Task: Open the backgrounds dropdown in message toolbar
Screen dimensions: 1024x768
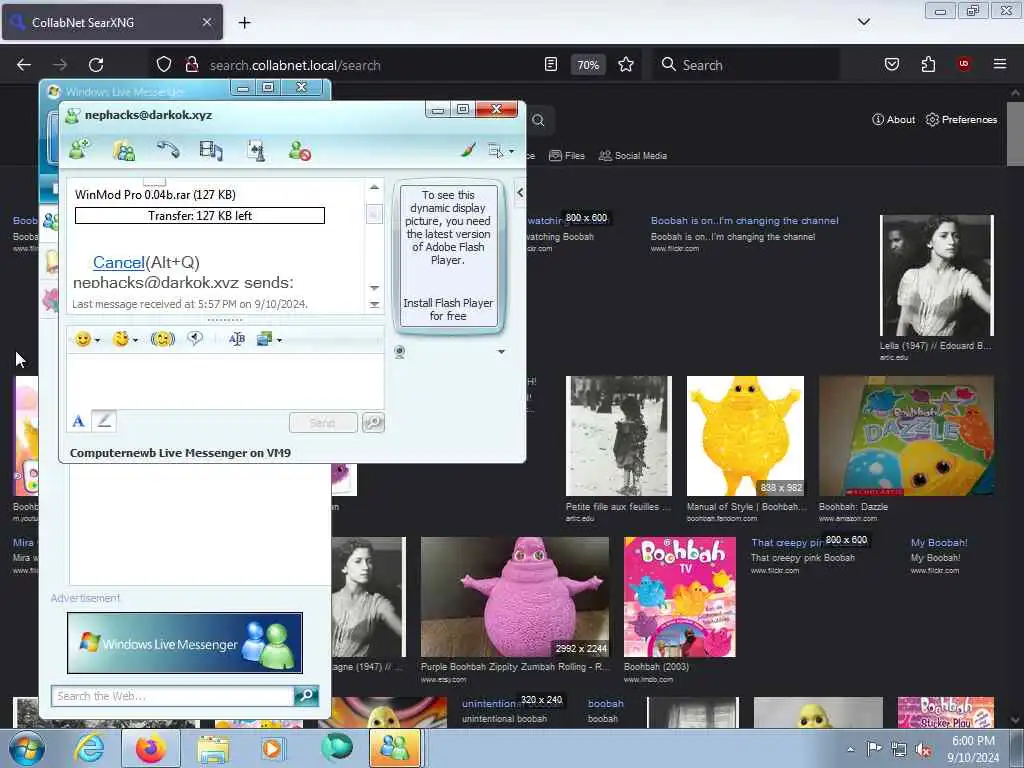Action: tap(269, 339)
